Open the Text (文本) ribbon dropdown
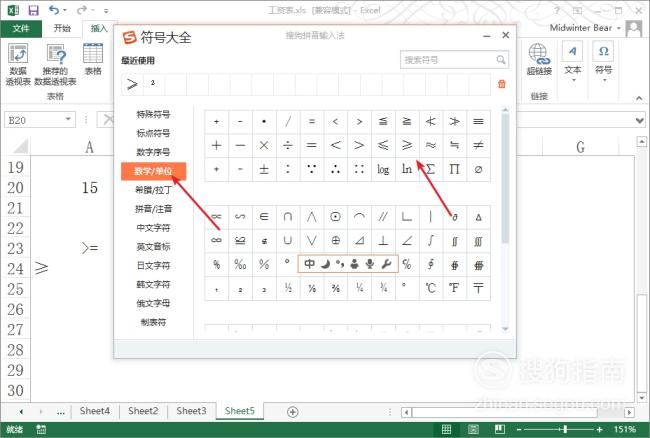The width and height of the screenshot is (650, 438). point(572,61)
